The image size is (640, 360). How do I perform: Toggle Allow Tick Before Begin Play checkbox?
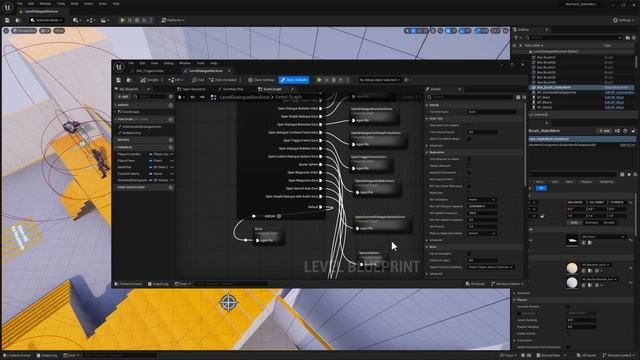[x=469, y=139]
